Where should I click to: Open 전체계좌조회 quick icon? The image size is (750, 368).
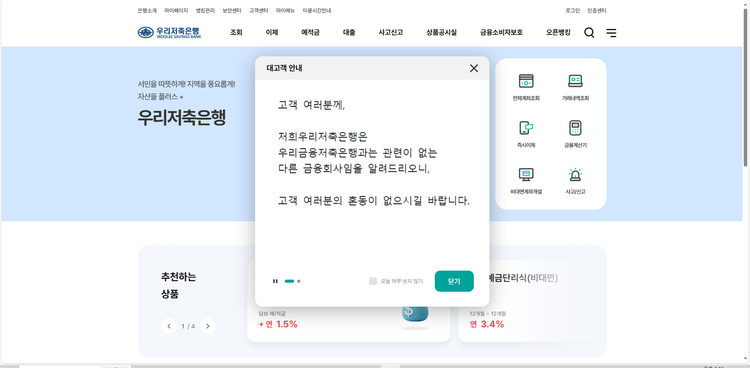pos(526,87)
